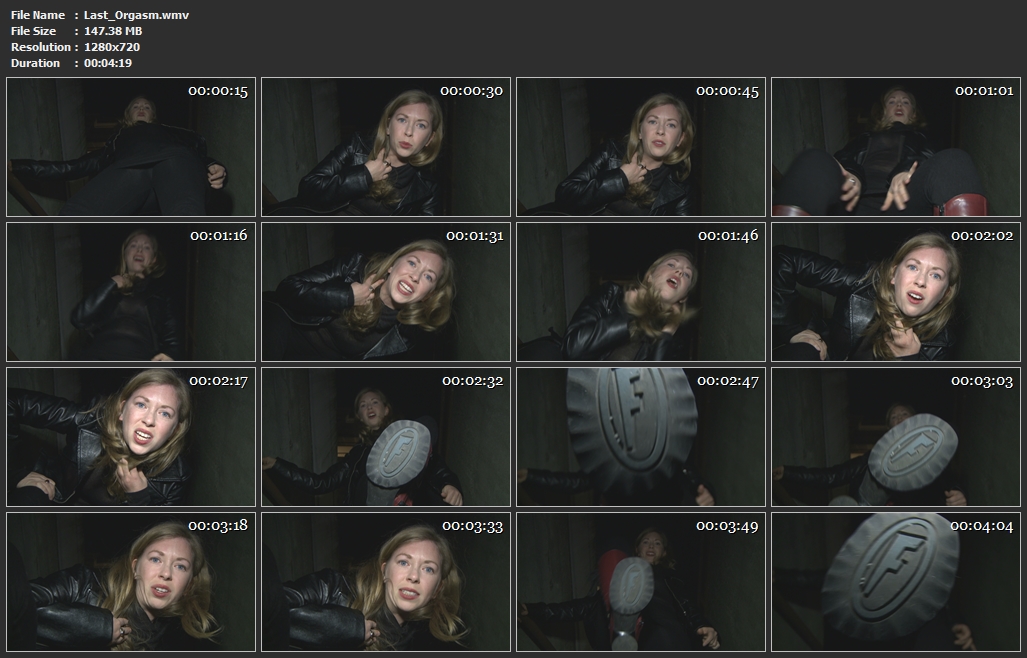Open the boot sole close-up at 00:02:47
This screenshot has width=1027, height=658.
641,437
